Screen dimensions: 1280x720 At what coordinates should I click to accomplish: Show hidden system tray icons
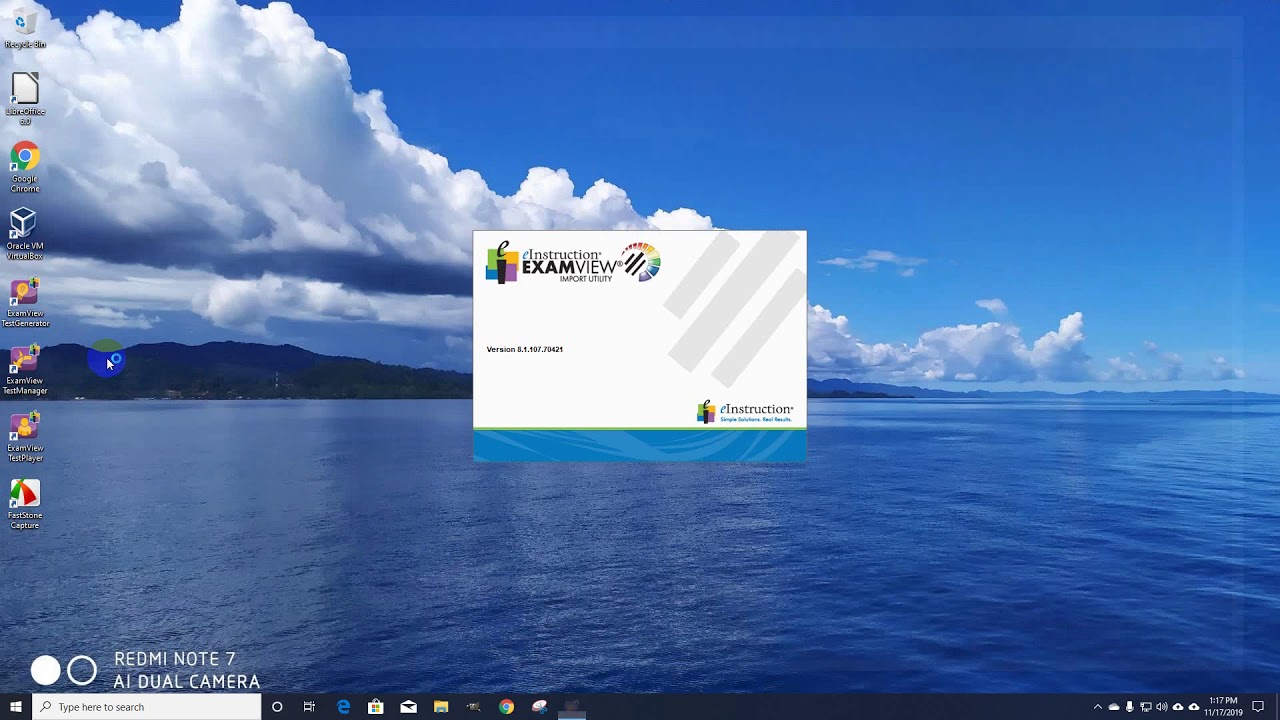coord(1097,707)
